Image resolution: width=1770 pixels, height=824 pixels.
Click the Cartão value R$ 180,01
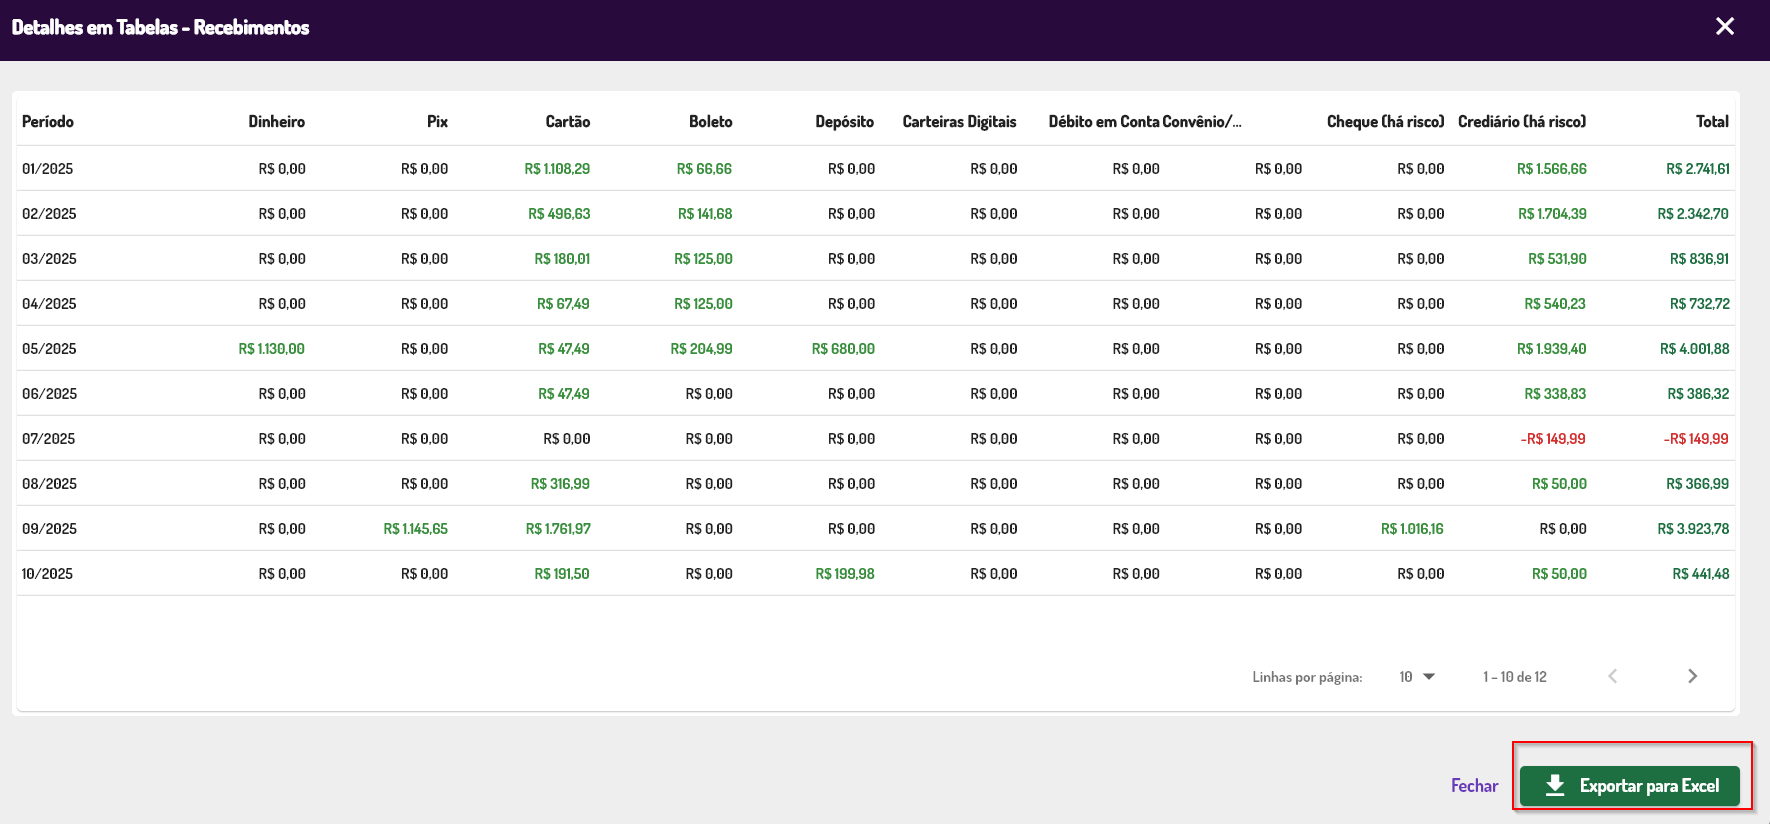pos(562,259)
